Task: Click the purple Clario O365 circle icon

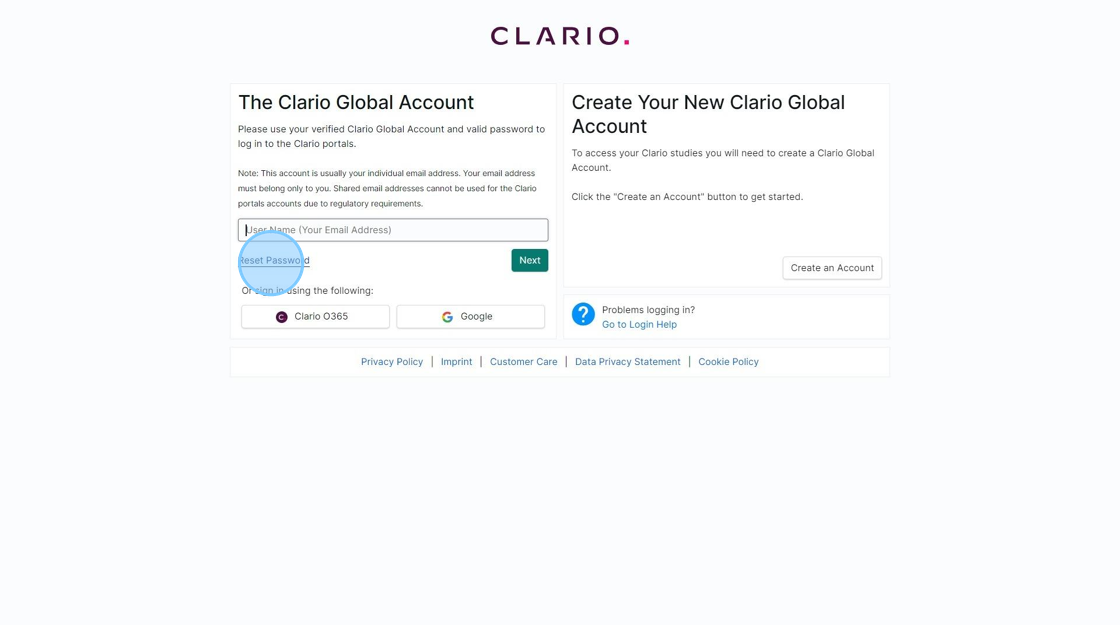Action: coord(281,316)
